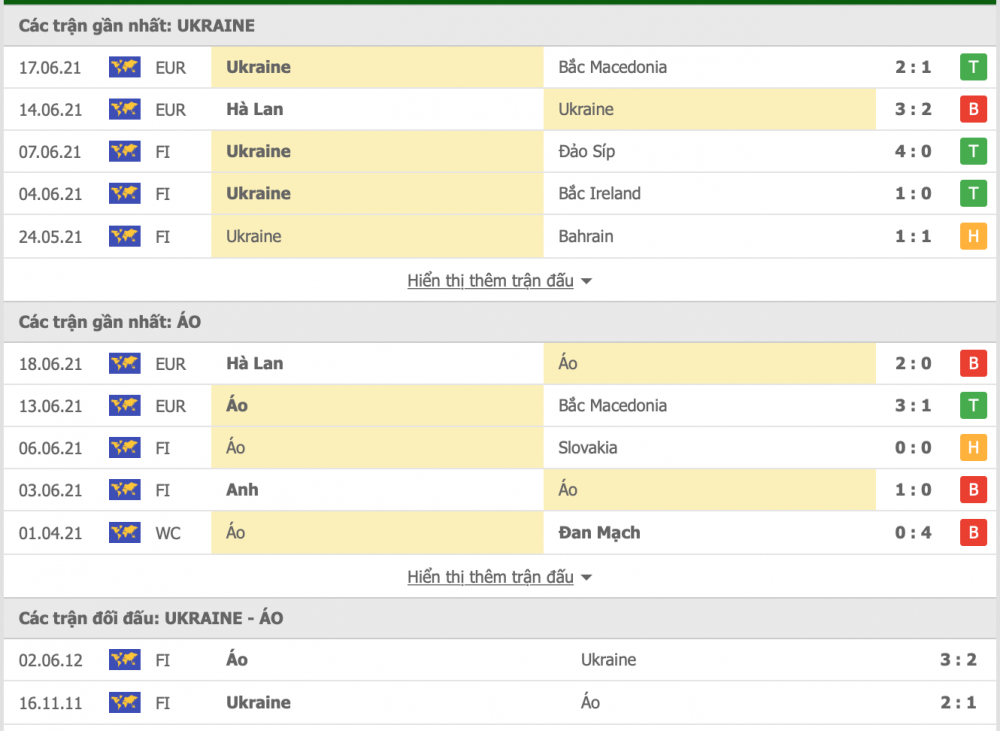Click world flag icon for 17.06.21 match

coord(124,67)
